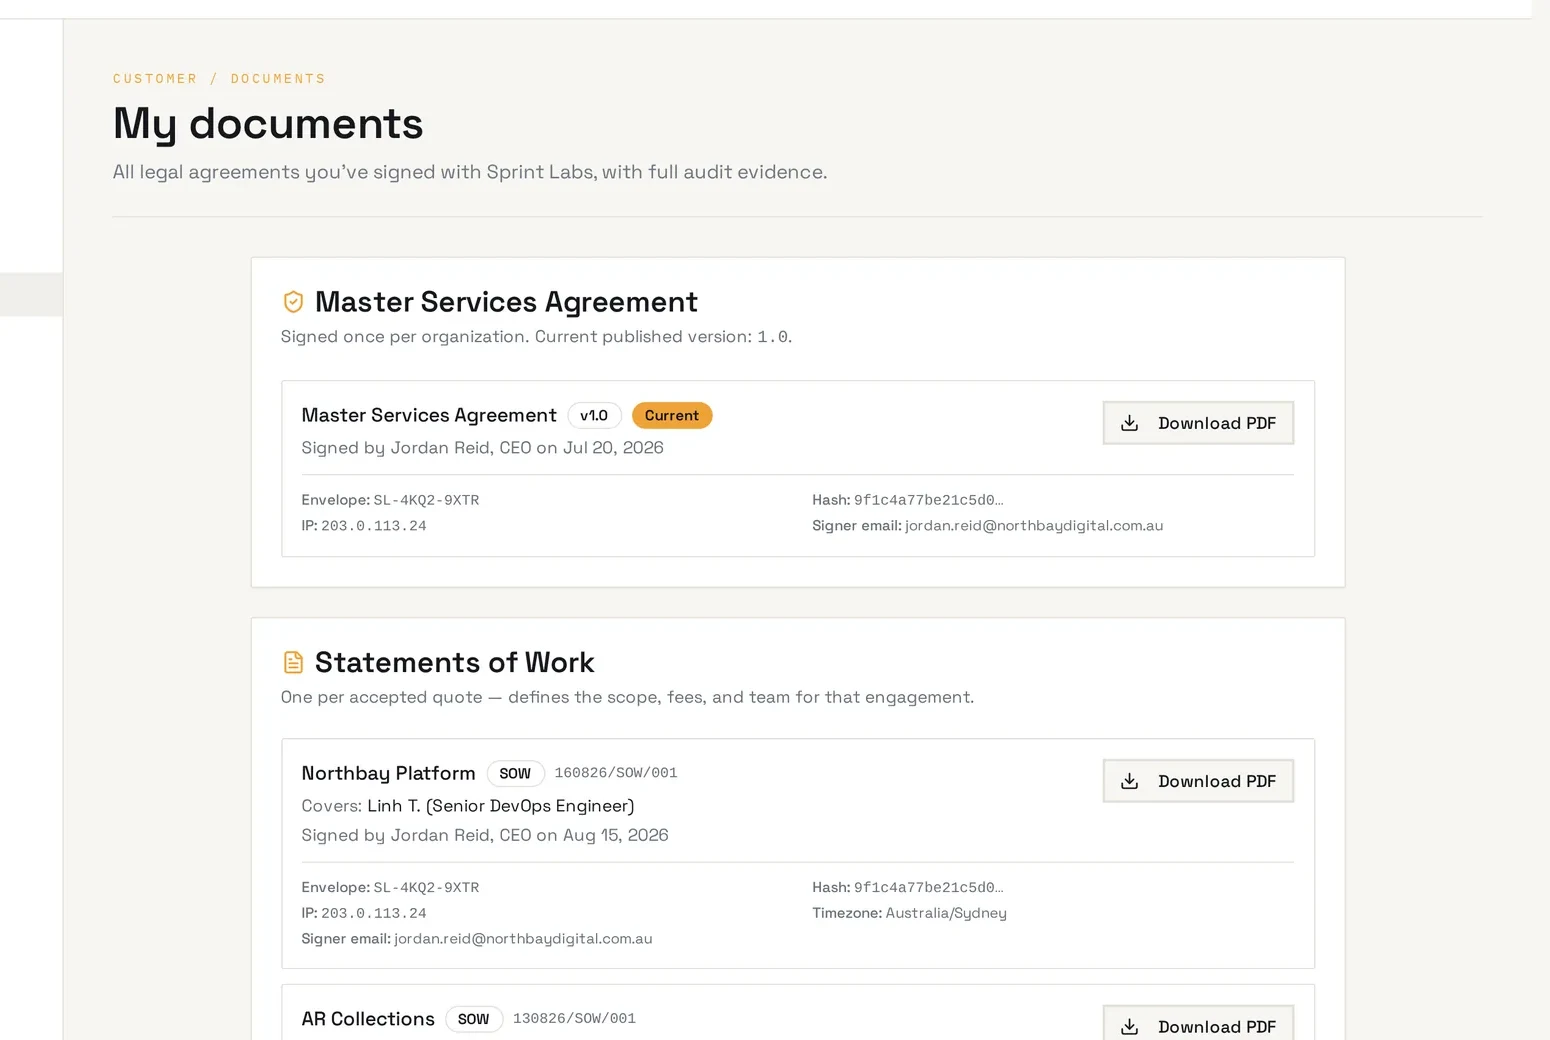Image resolution: width=1550 pixels, height=1040 pixels.
Task: Click the download arrow icon in the Northbay Platform card
Action: tap(1129, 781)
